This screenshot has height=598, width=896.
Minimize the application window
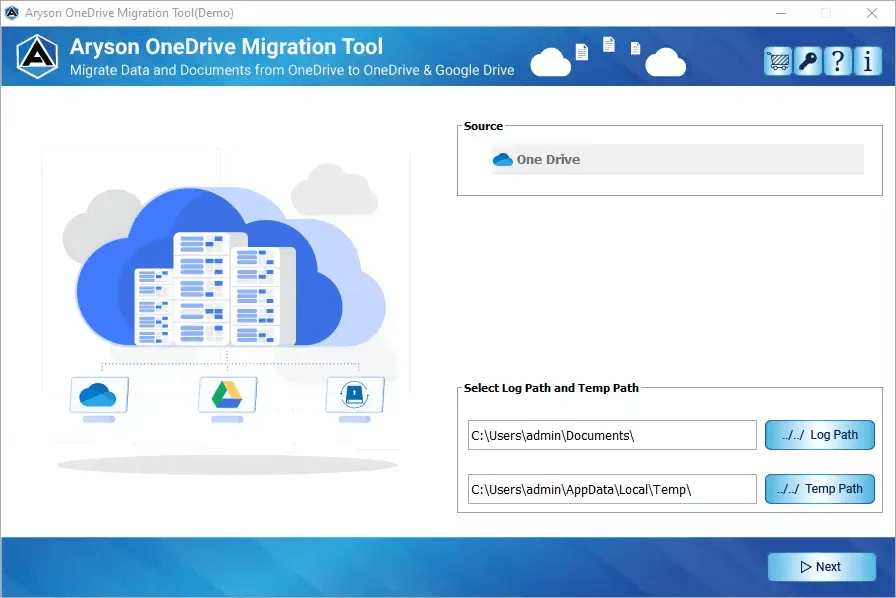(x=778, y=12)
